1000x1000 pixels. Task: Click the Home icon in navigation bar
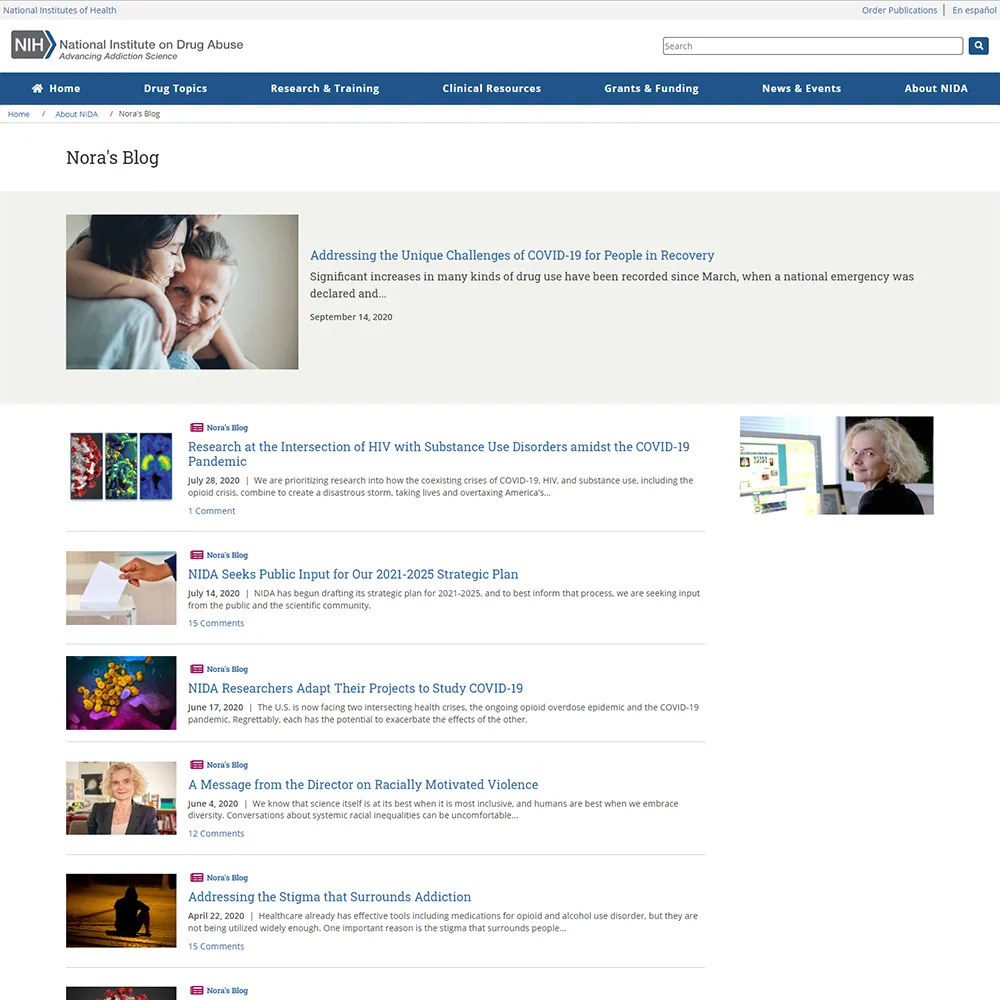click(38, 88)
